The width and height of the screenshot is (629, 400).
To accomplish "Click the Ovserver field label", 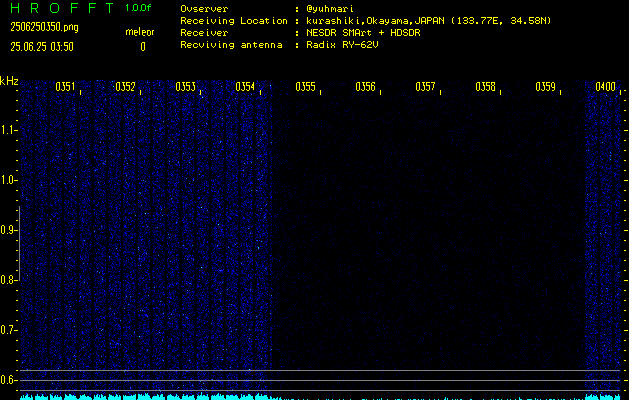I will click(x=204, y=9).
